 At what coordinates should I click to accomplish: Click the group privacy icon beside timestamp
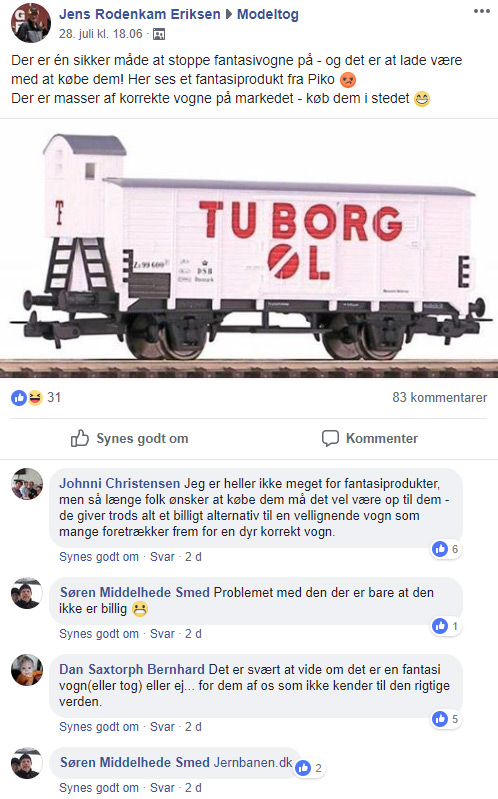pyautogui.click(x=159, y=35)
